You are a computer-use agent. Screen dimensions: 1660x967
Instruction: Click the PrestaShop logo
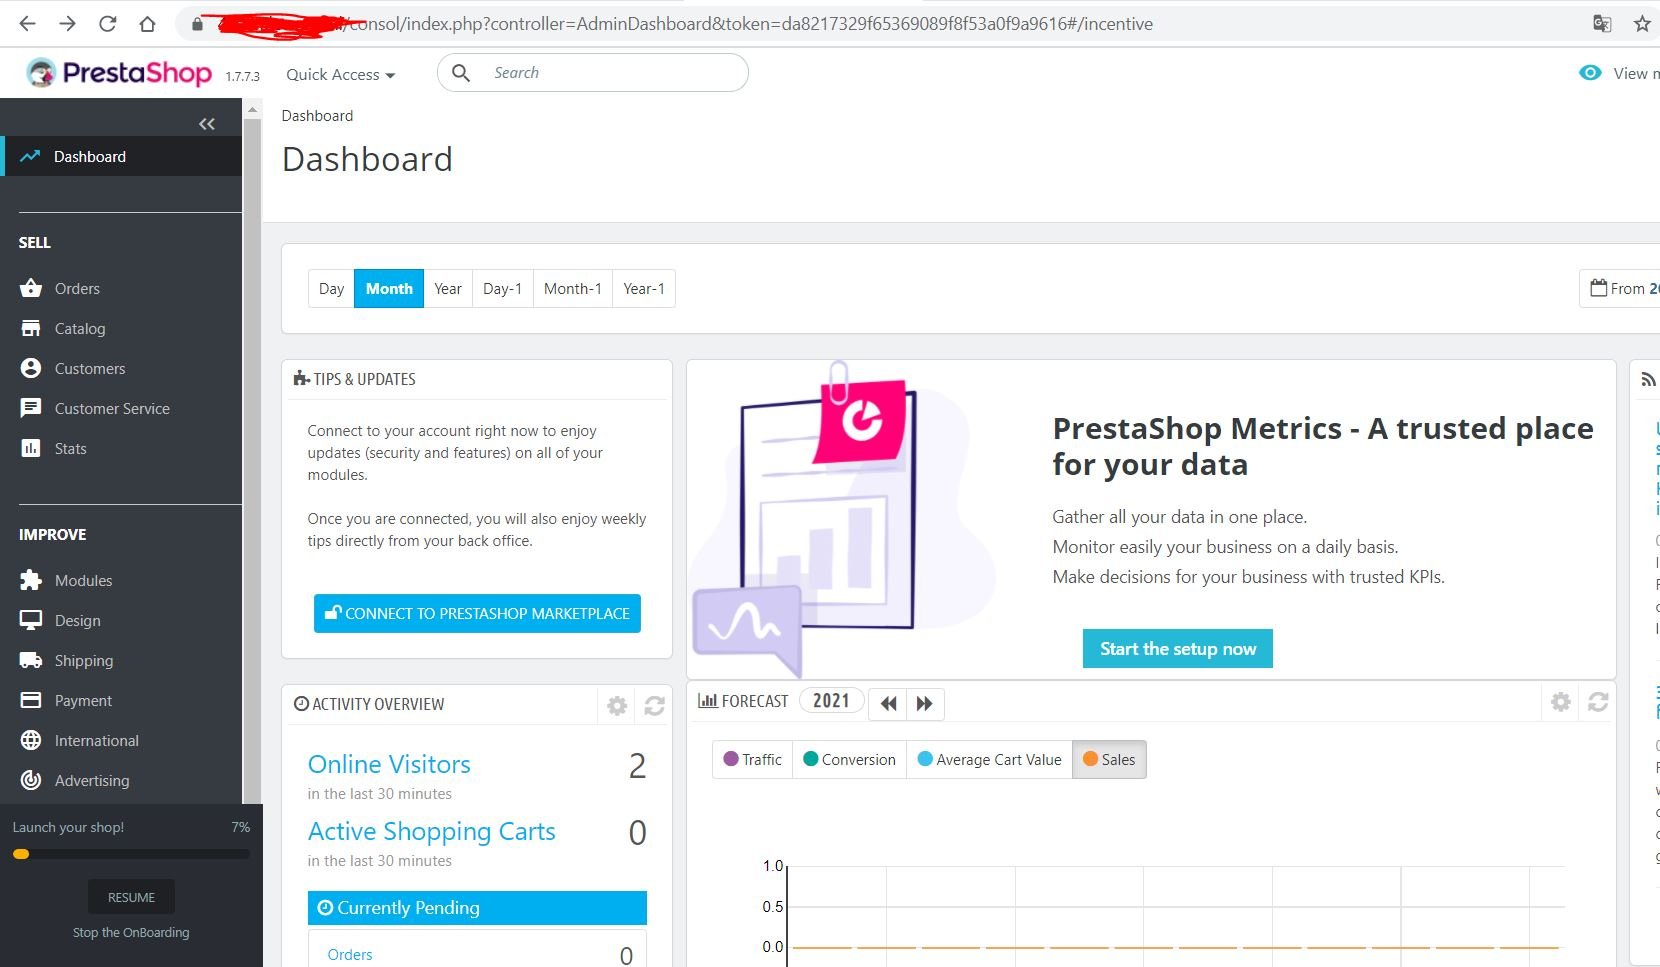point(119,73)
